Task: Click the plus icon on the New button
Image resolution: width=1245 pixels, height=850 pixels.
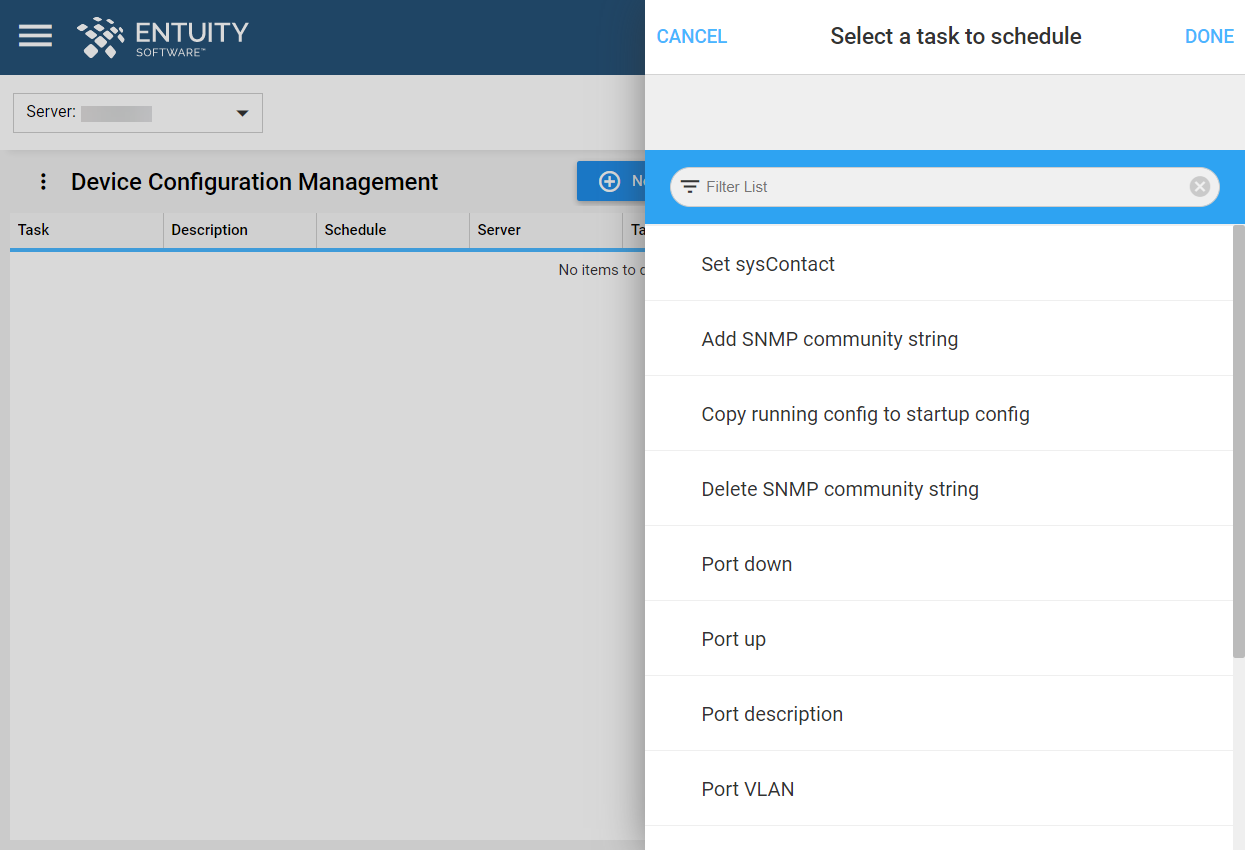Action: [609, 180]
